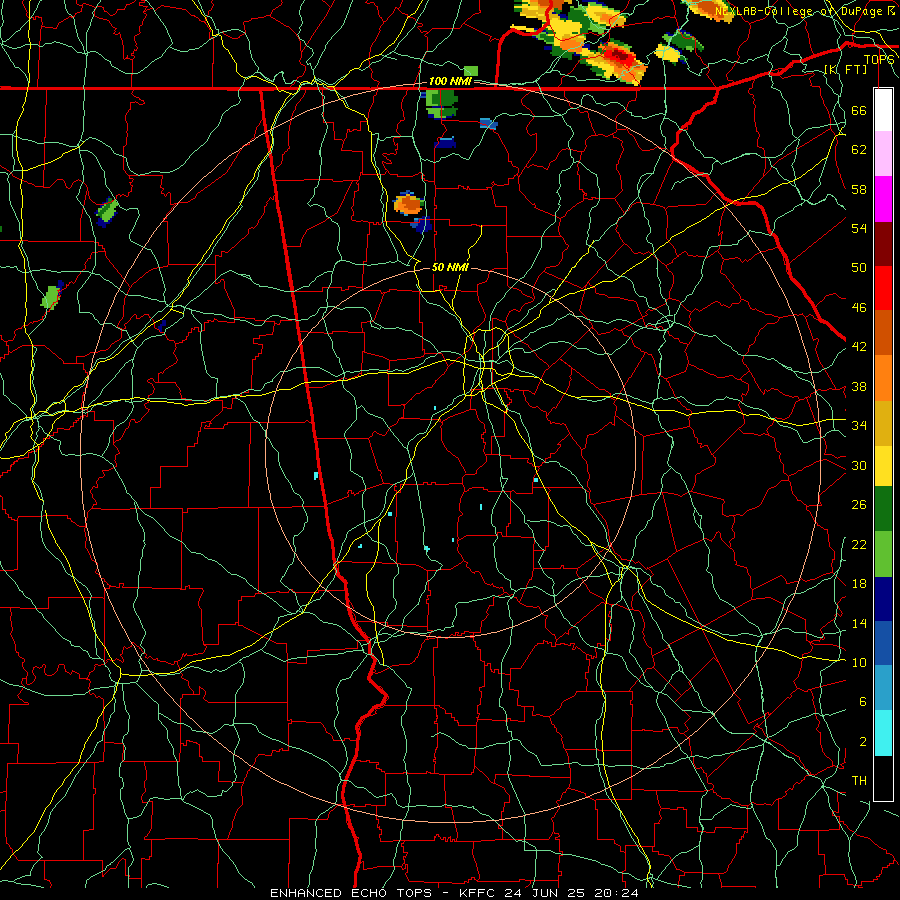Click the cyan legend swatch
Image resolution: width=900 pixels, height=900 pixels.
(x=883, y=733)
